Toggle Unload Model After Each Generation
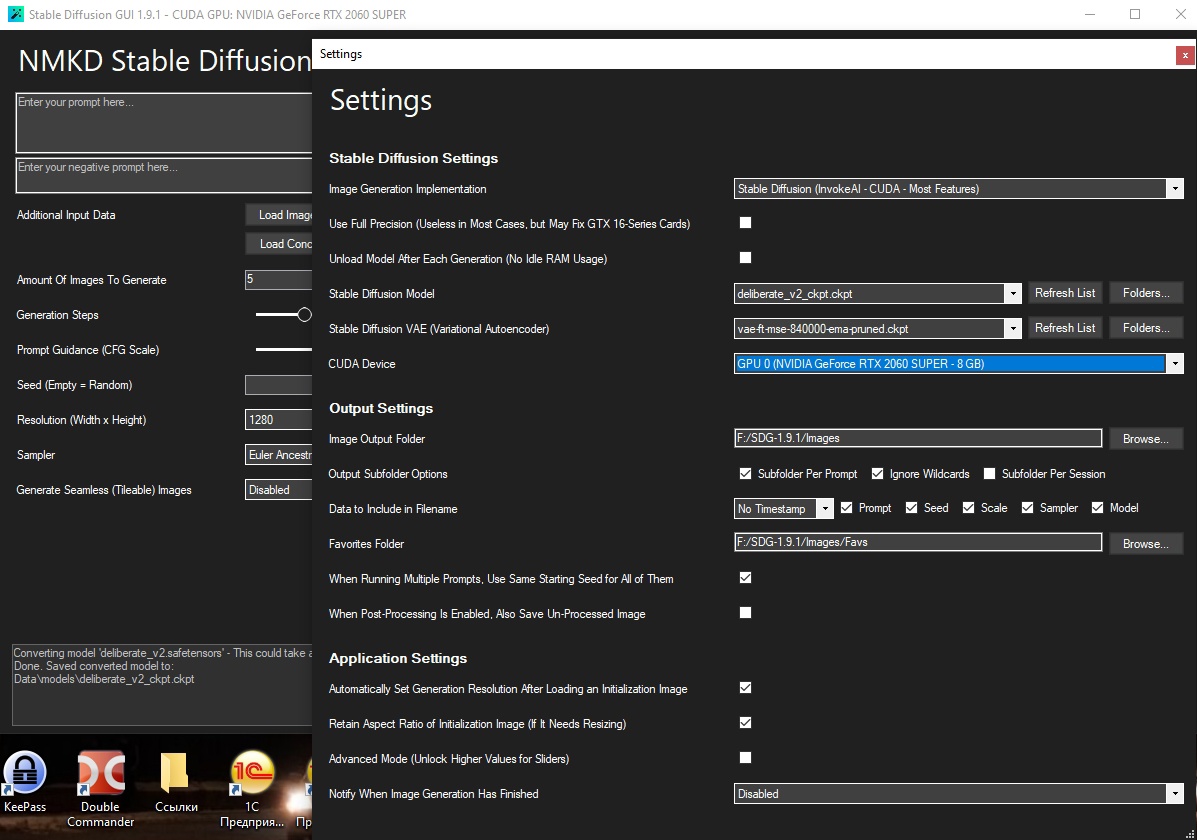 coord(745,258)
